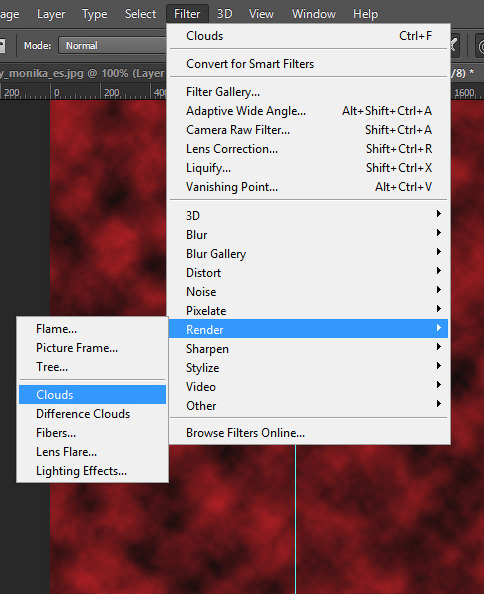The image size is (484, 594).
Task: Open the 3D menu in menu bar
Action: (224, 14)
